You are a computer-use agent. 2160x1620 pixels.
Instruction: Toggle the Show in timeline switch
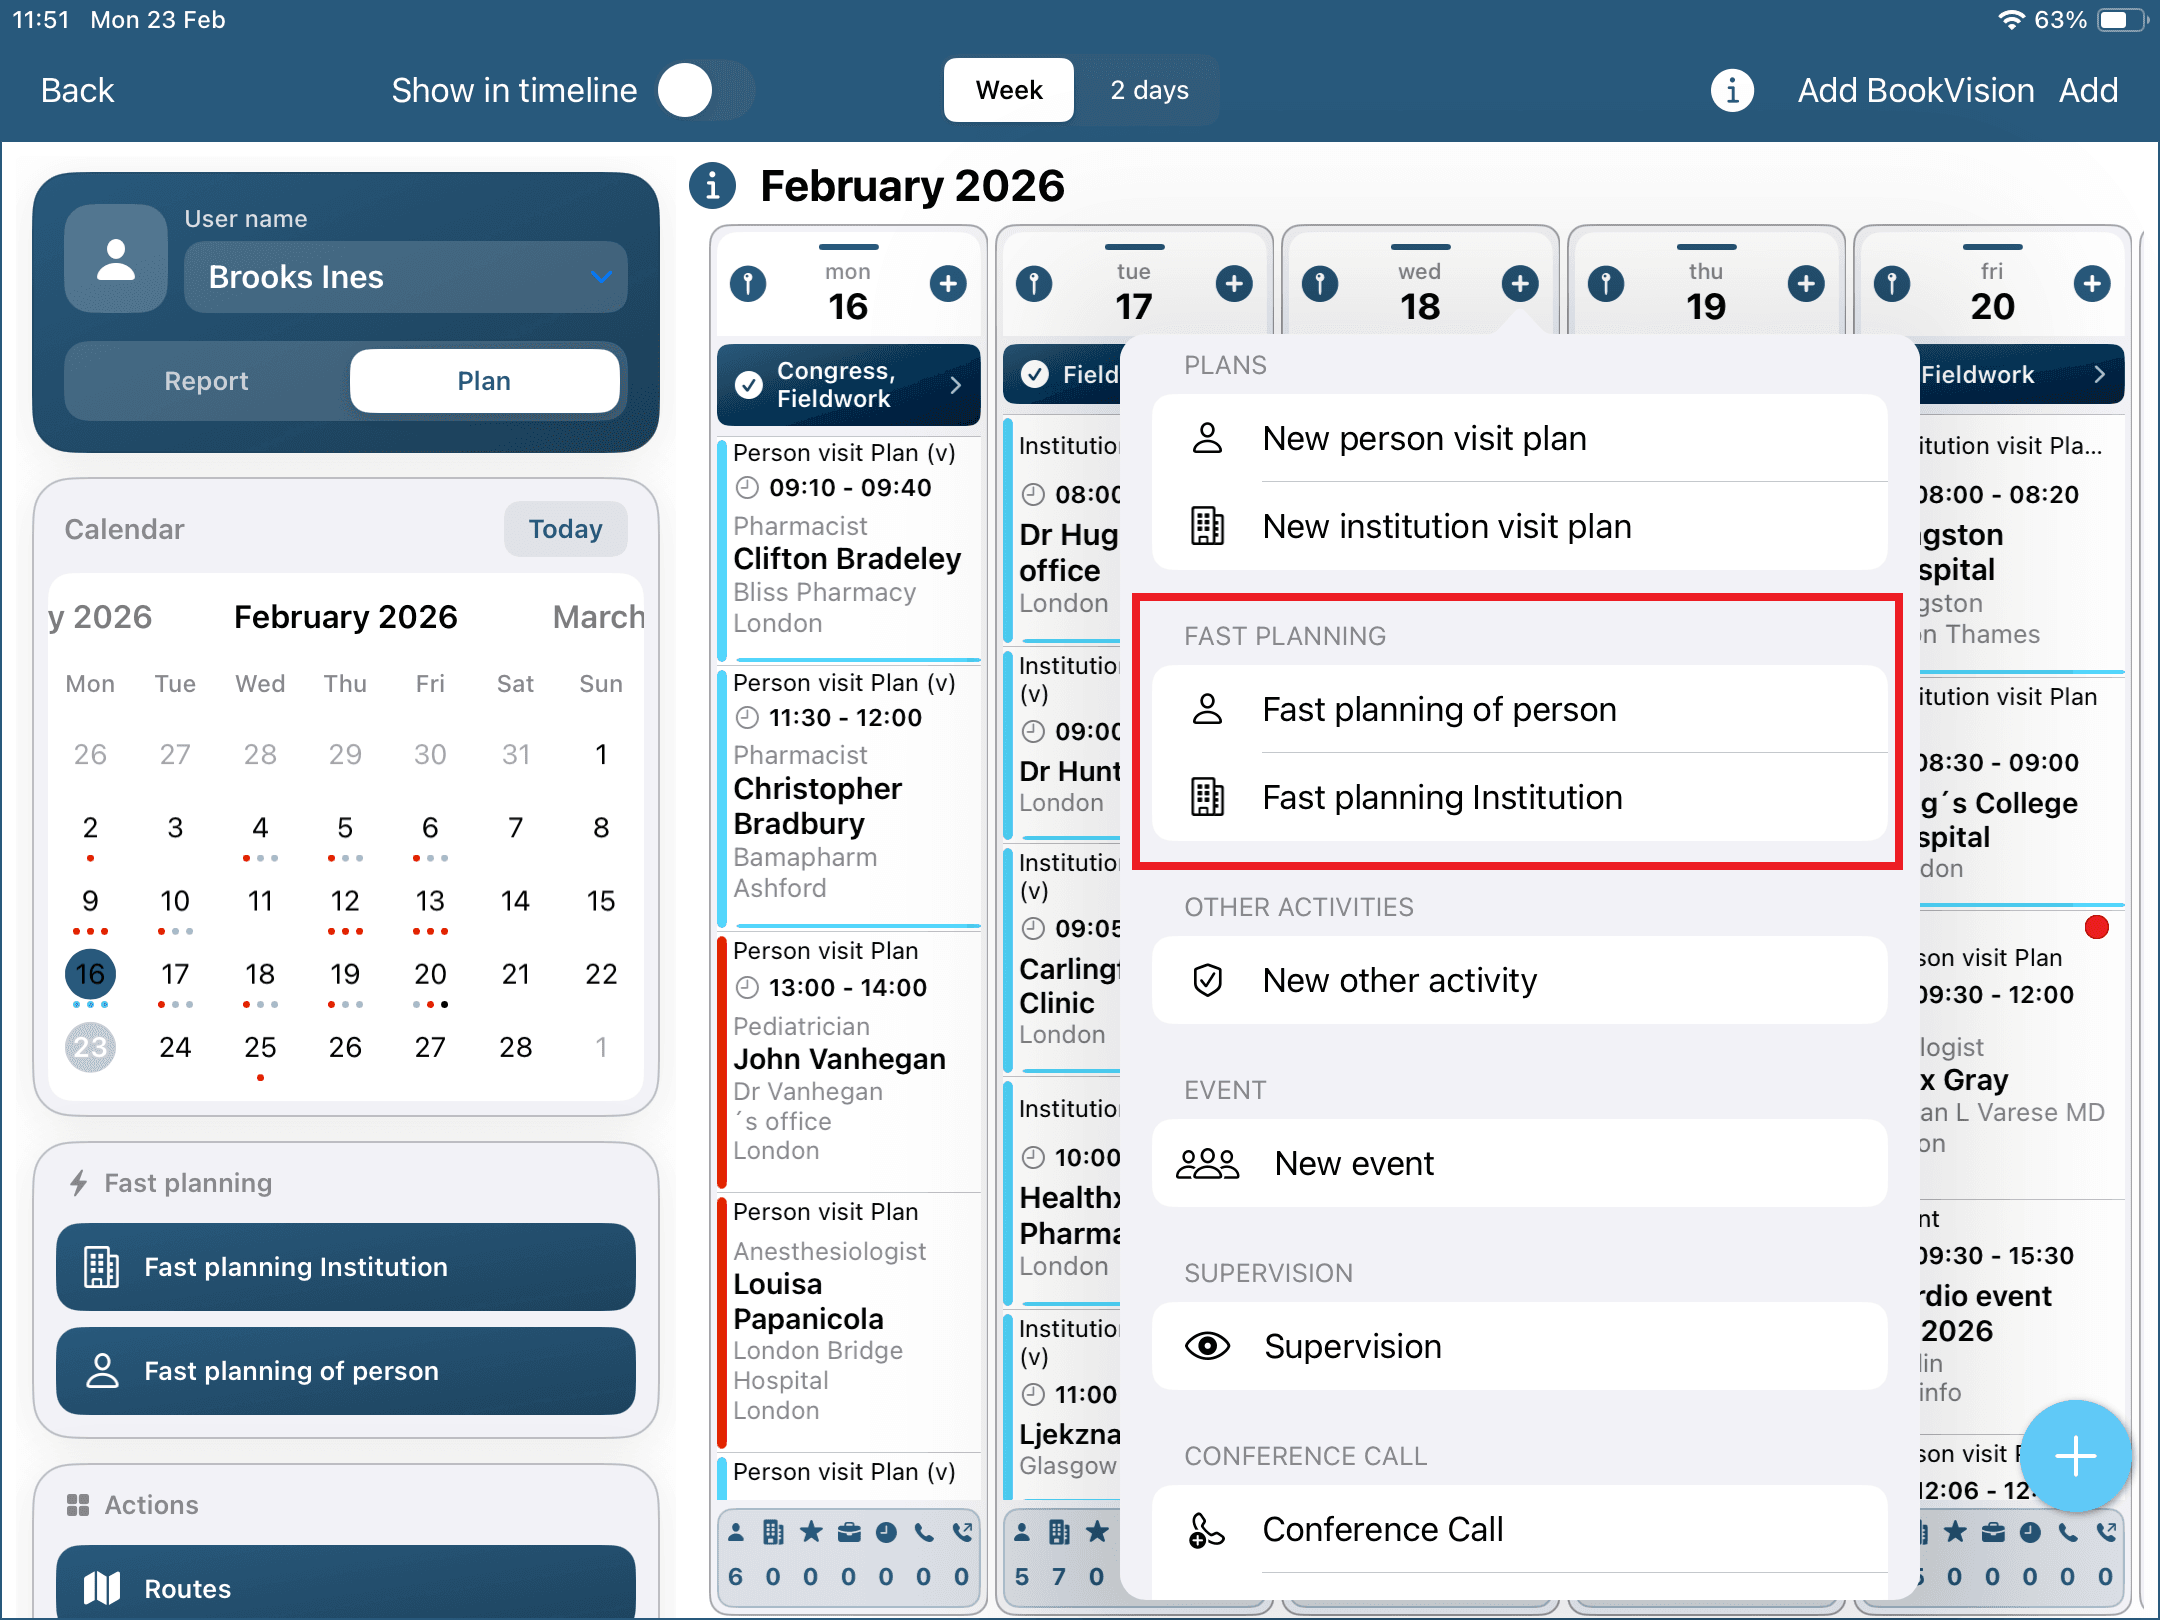click(705, 91)
